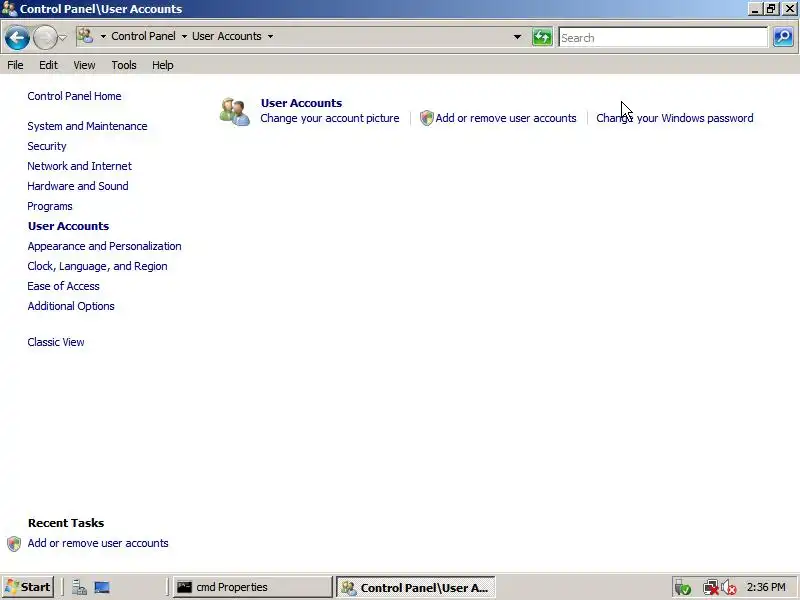Click the muted volume tray icon

(729, 588)
